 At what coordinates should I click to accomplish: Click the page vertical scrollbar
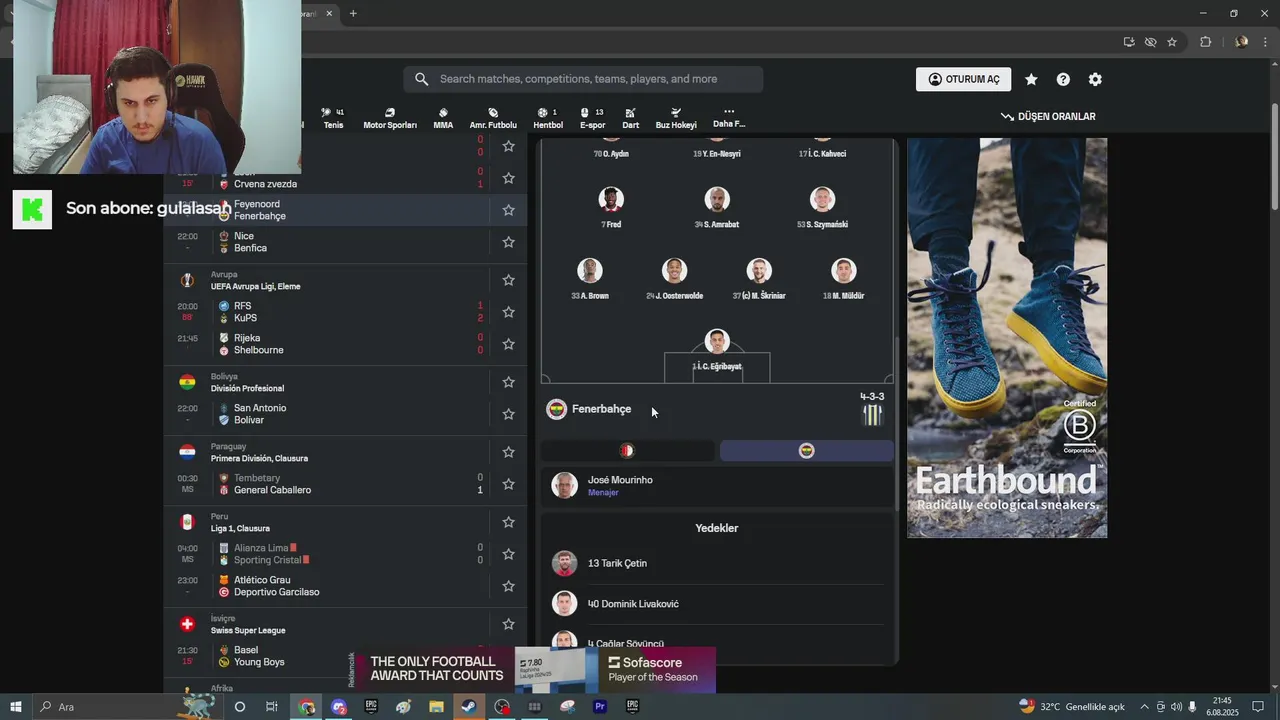click(x=1274, y=157)
